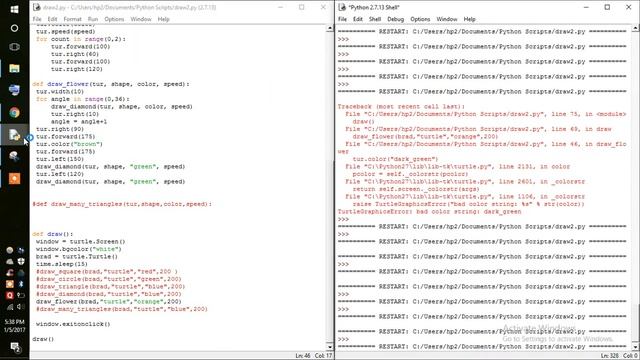The width and height of the screenshot is (640, 360).
Task: Open File Explorer from the taskbar
Action: coord(14,68)
